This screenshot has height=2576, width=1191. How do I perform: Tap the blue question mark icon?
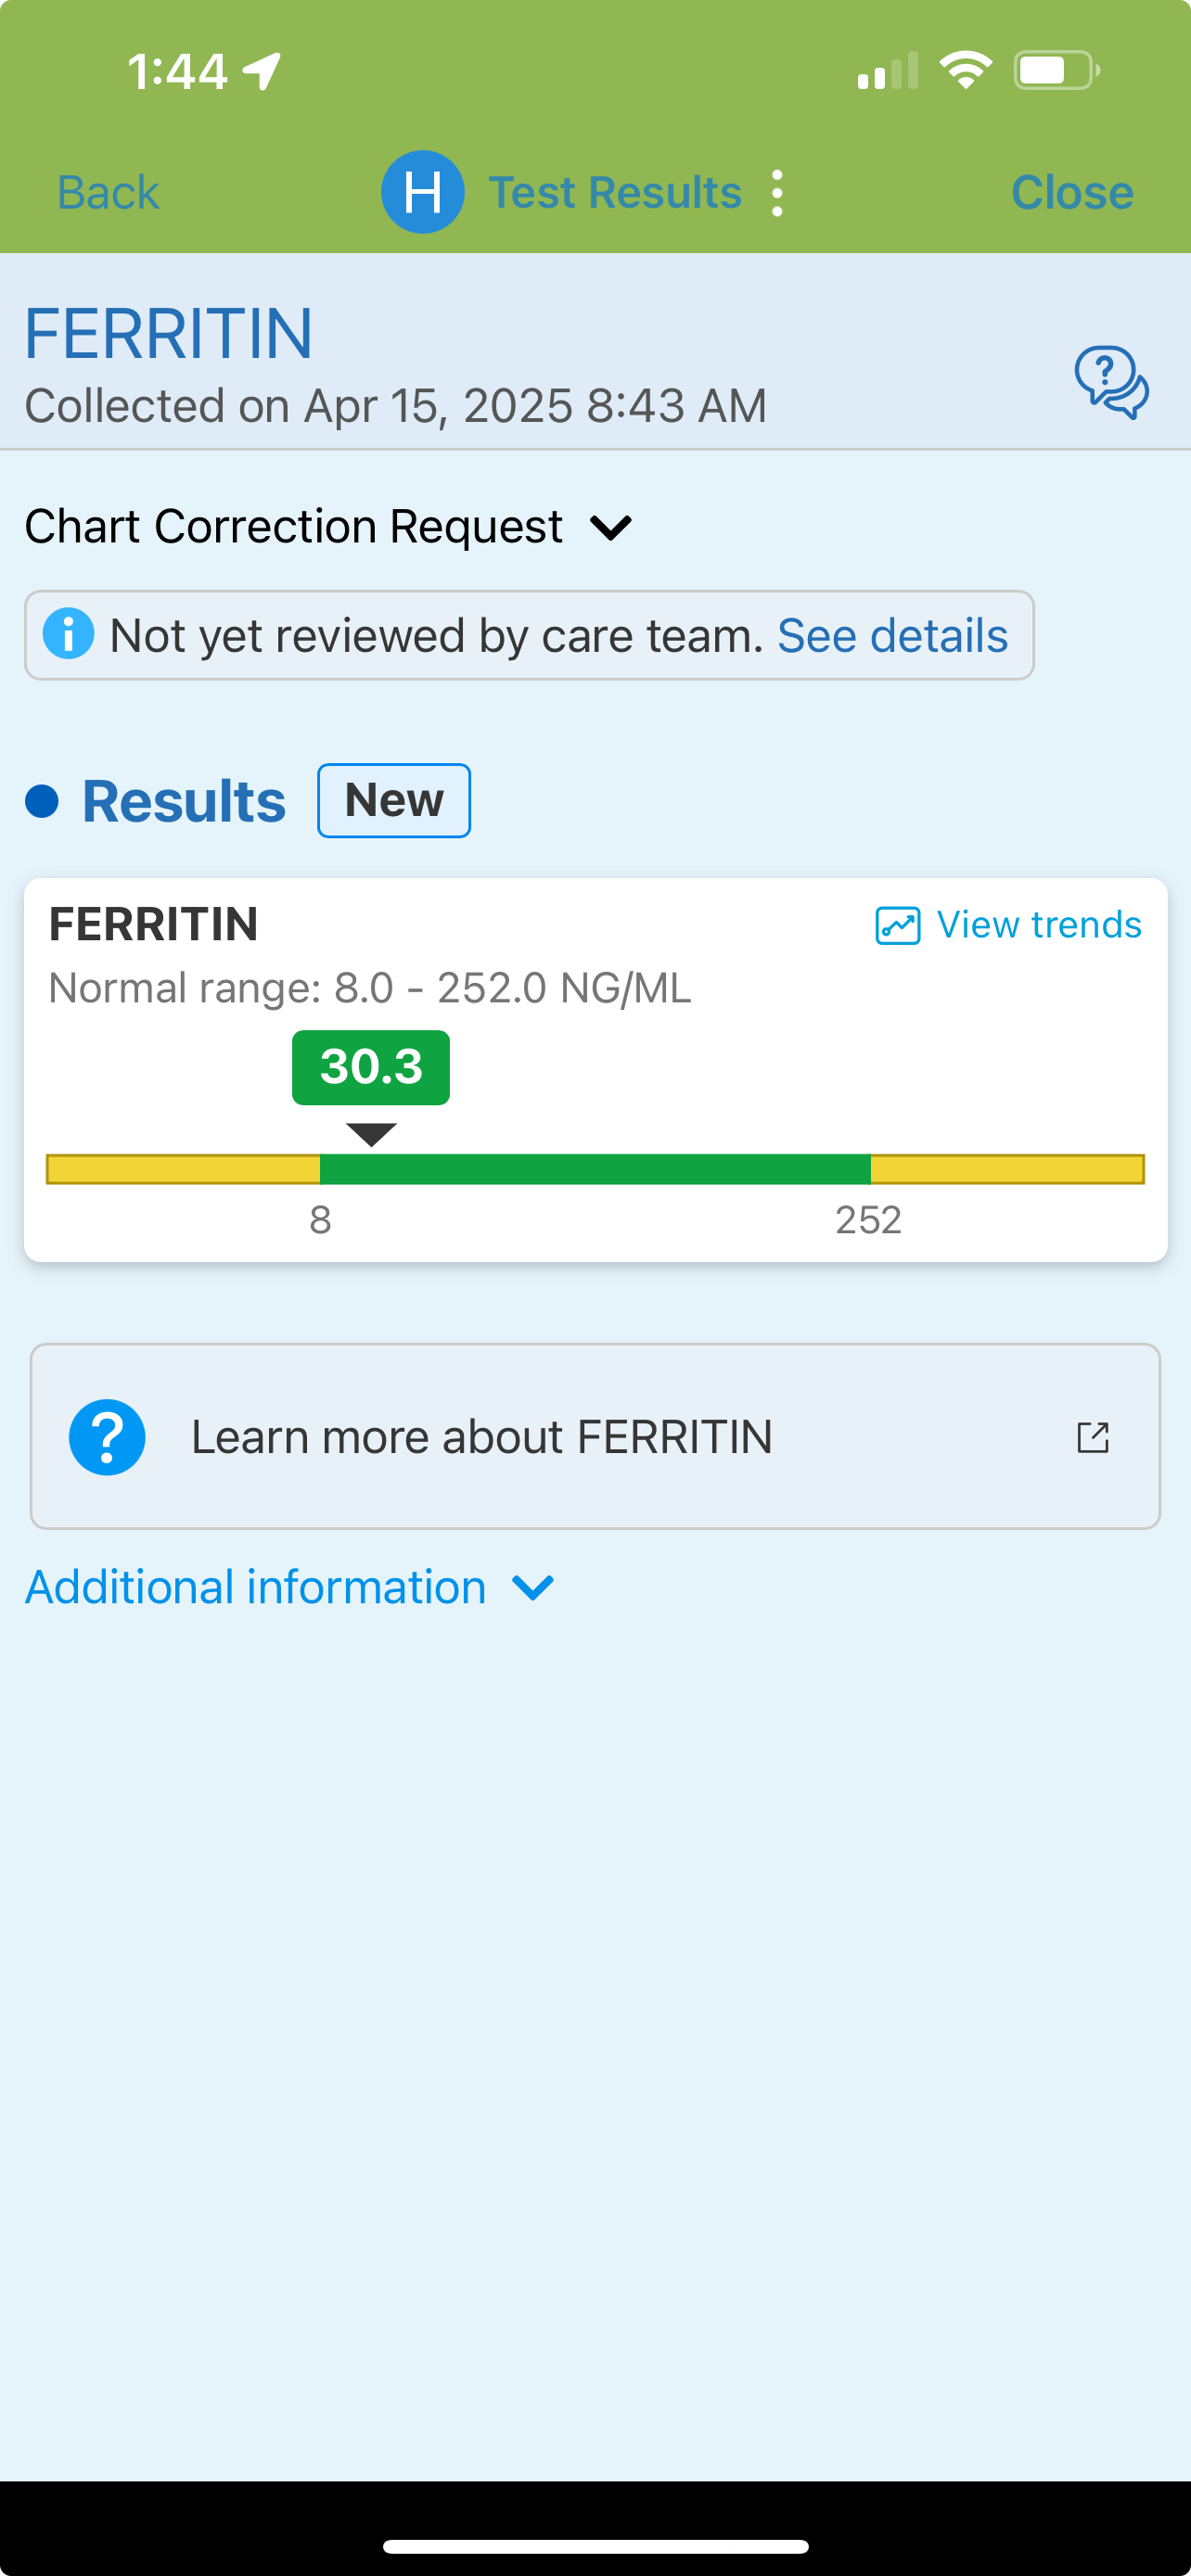(x=107, y=1436)
